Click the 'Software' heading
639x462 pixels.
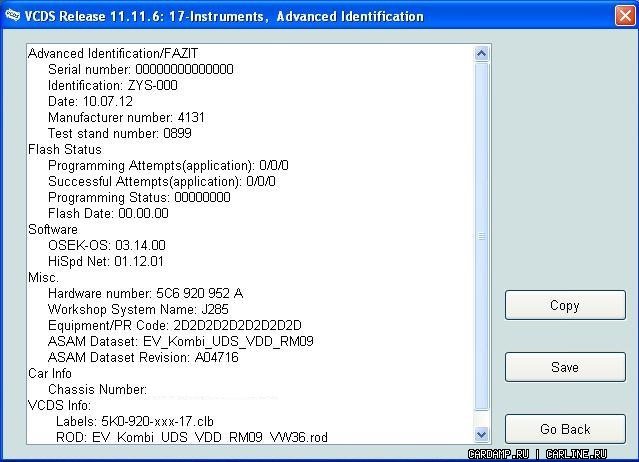tap(53, 229)
